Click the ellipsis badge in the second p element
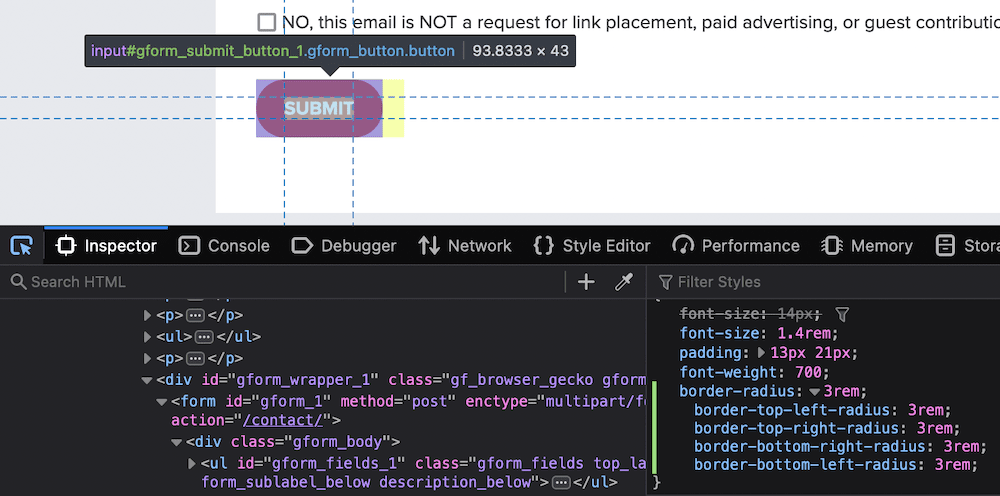Image resolution: width=1000 pixels, height=496 pixels. tap(195, 358)
